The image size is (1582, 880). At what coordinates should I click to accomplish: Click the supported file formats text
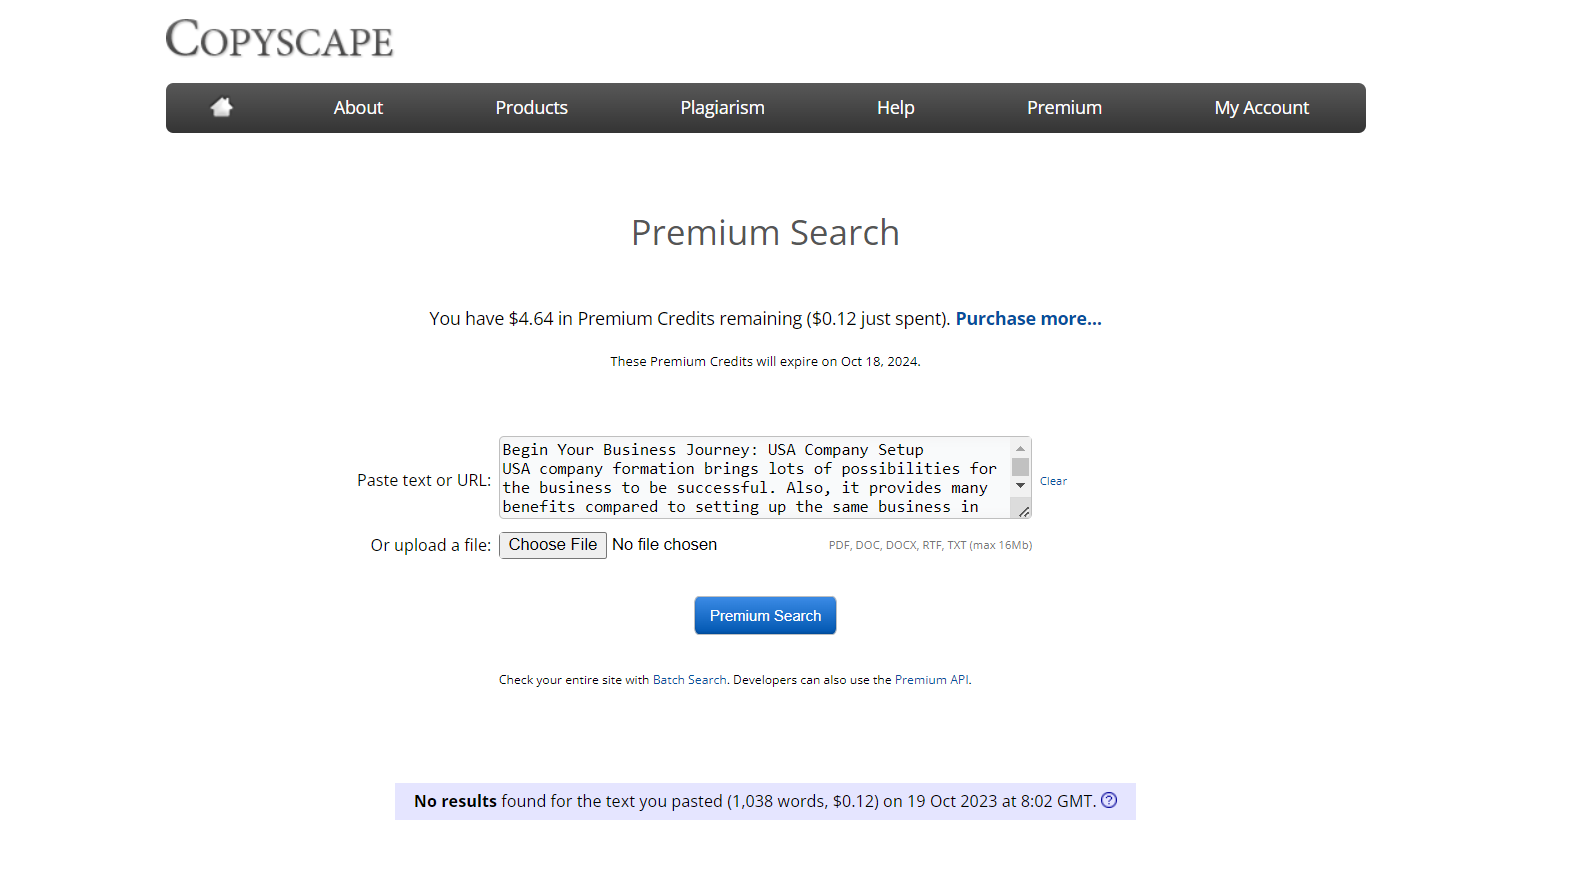930,545
